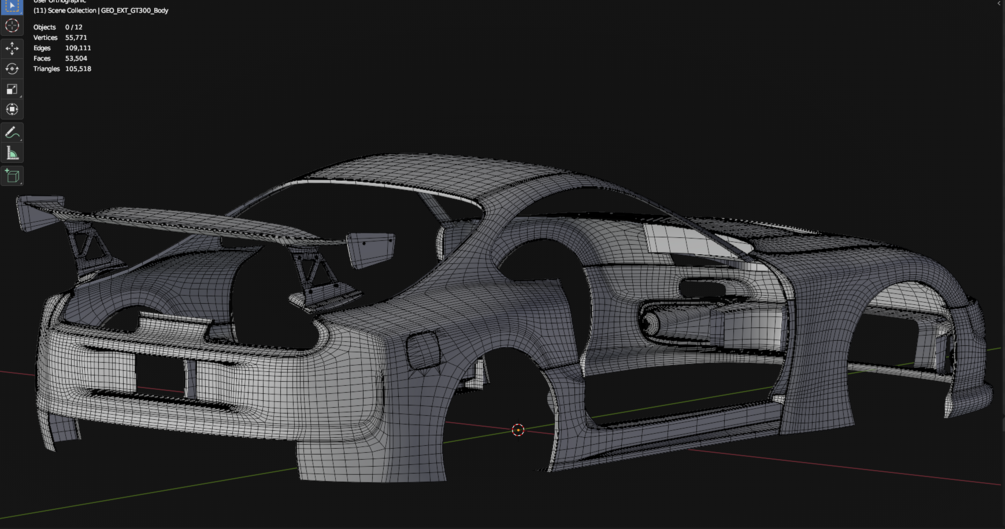This screenshot has height=529, width=1005.
Task: Select the 3D Cursor tool
Action: click(x=12, y=26)
